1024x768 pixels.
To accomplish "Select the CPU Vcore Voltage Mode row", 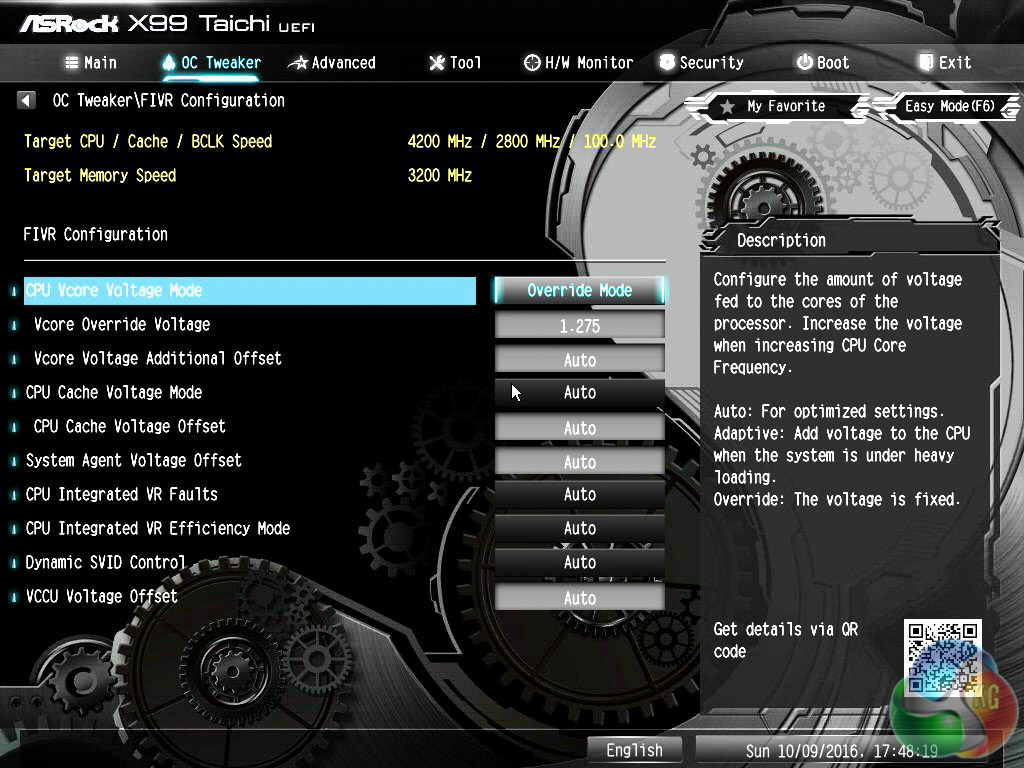I will tap(249, 291).
